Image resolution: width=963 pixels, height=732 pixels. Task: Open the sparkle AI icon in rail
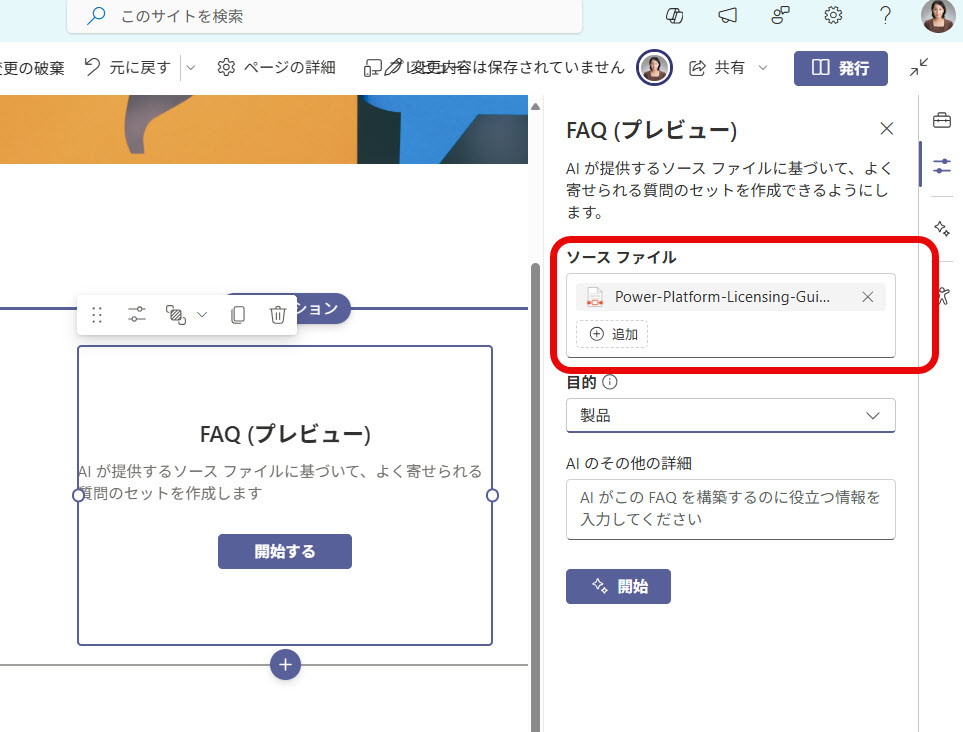coord(942,228)
